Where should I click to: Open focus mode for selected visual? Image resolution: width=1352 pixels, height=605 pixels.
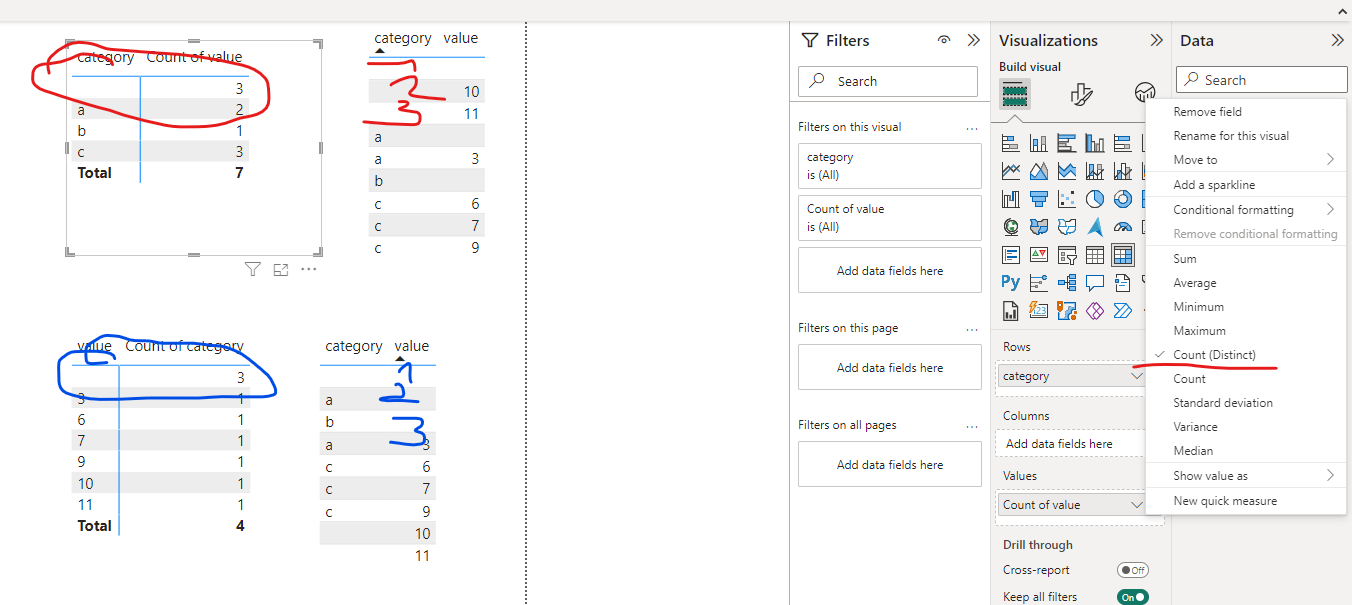tap(280, 269)
